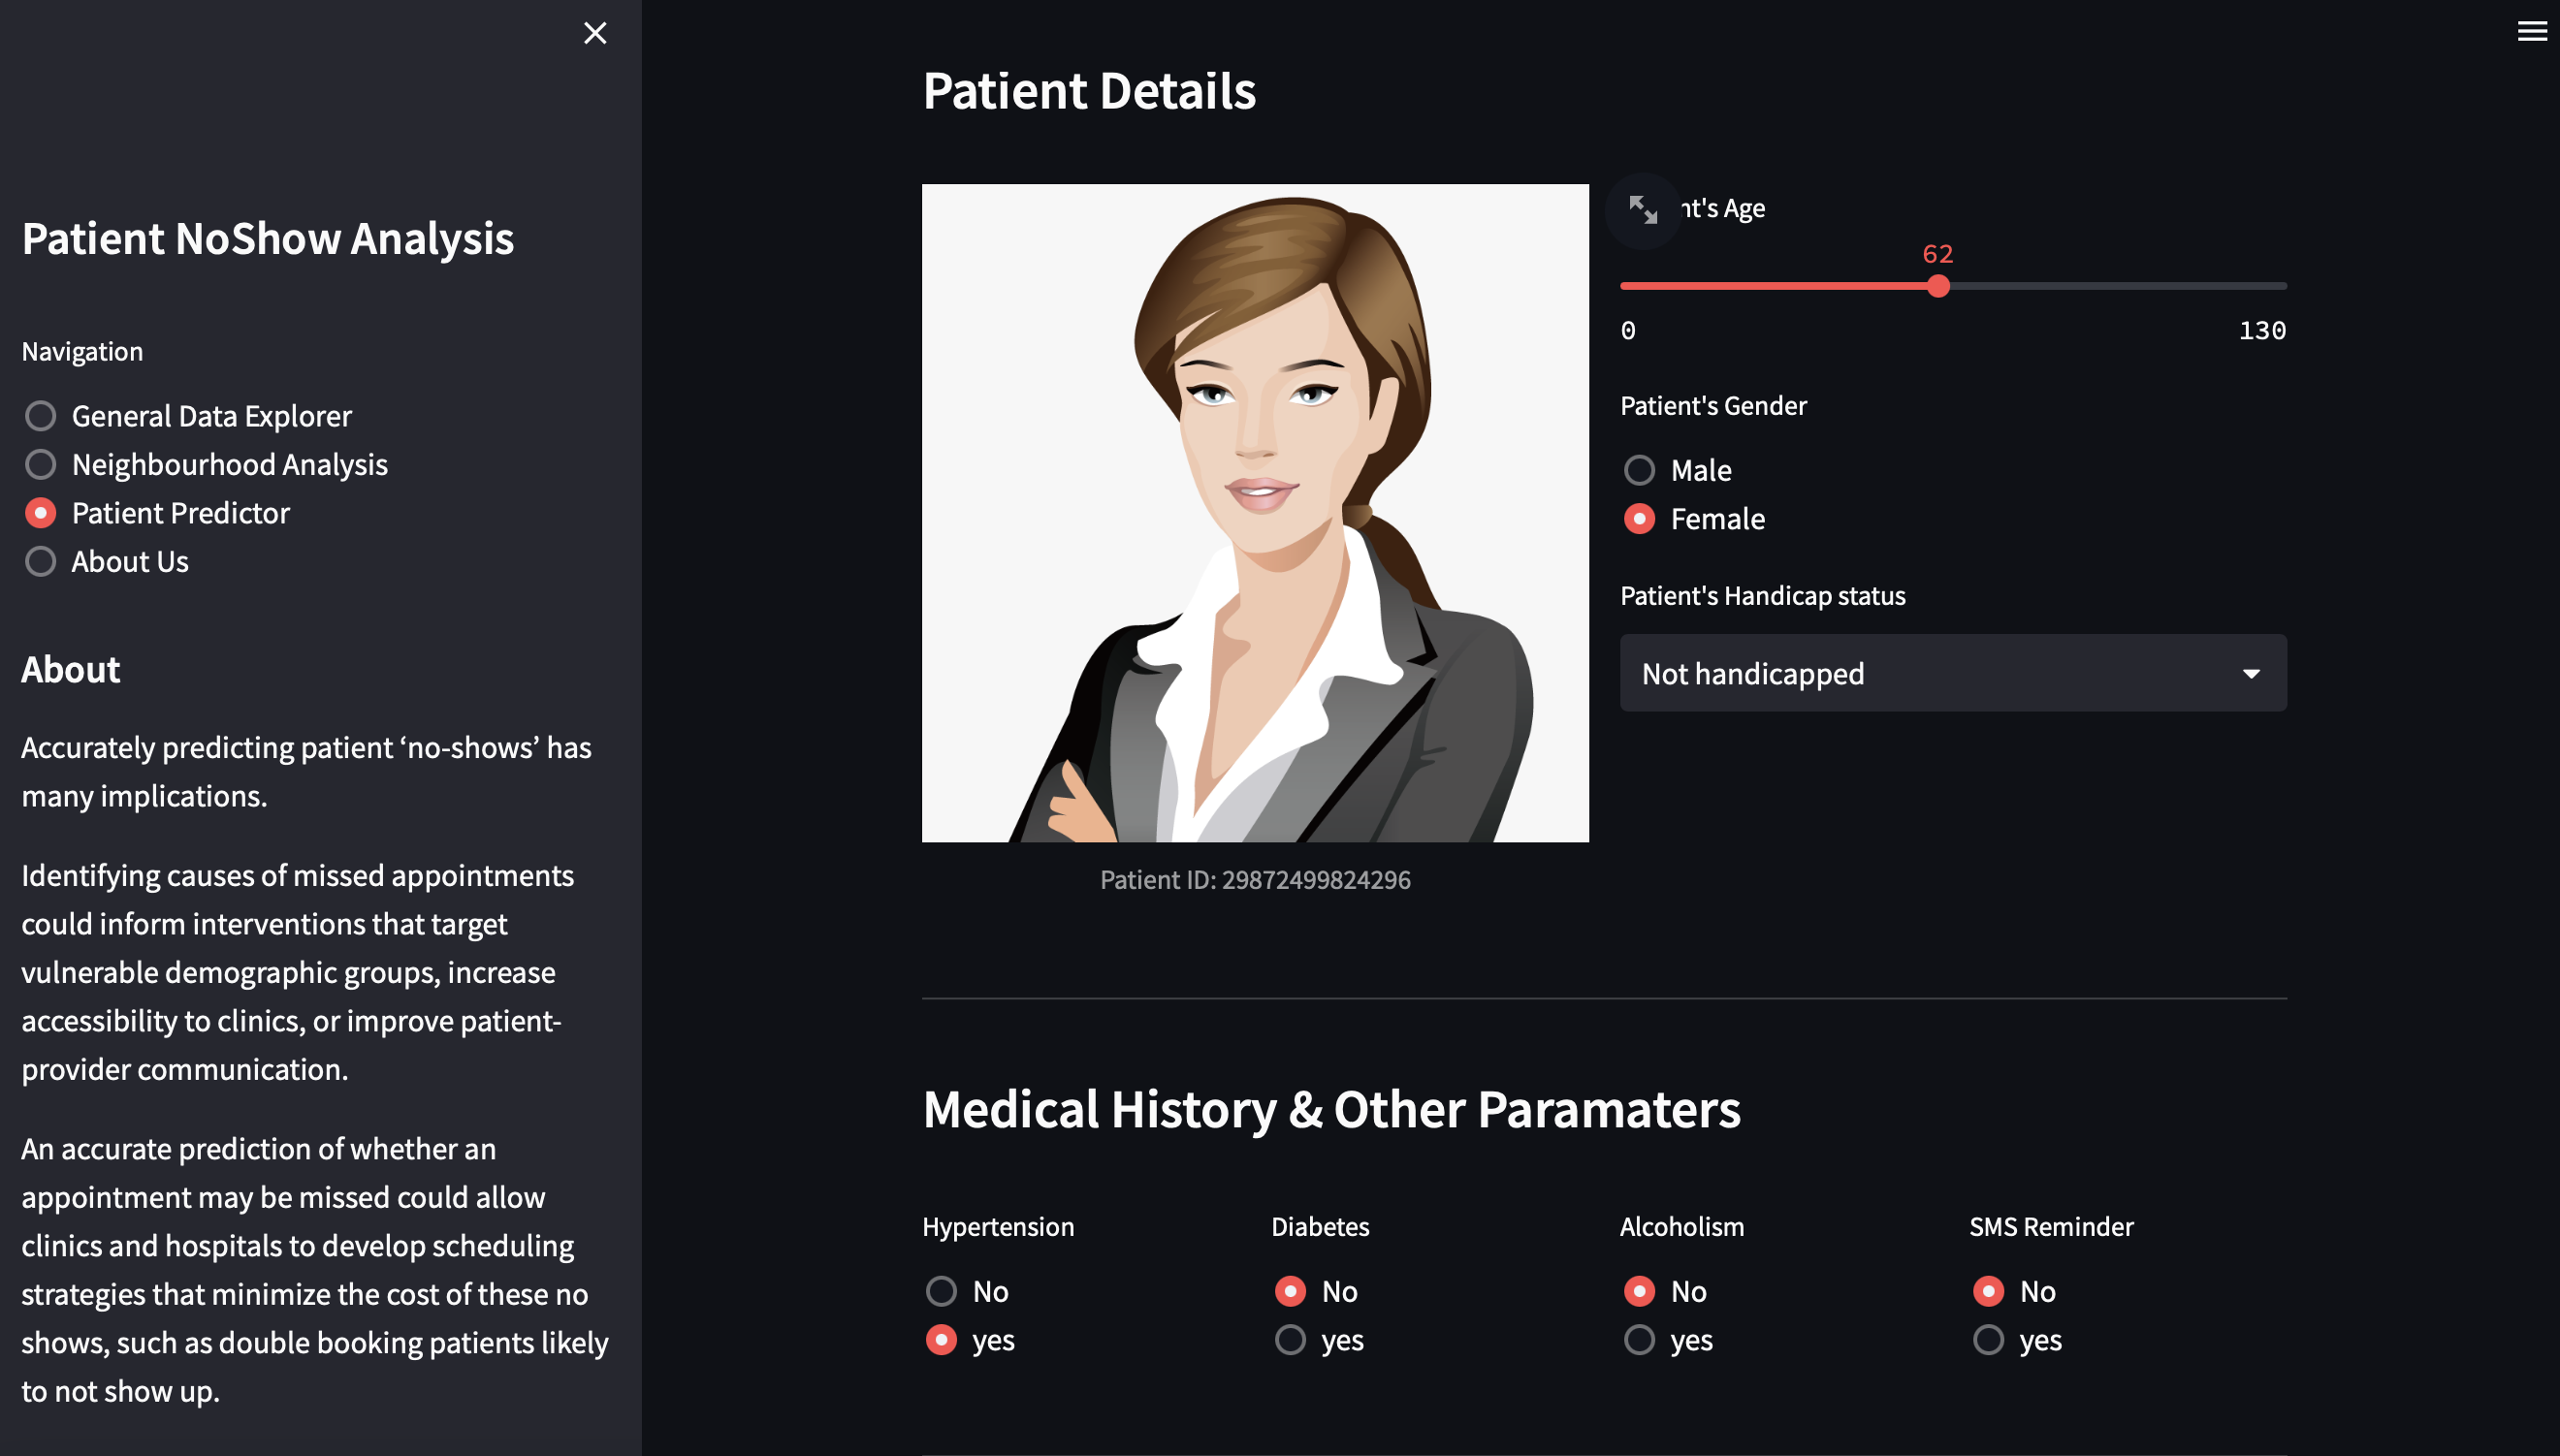This screenshot has height=1456, width=2560.
Task: Click the Handicap dropdown arrow
Action: coord(2250,673)
